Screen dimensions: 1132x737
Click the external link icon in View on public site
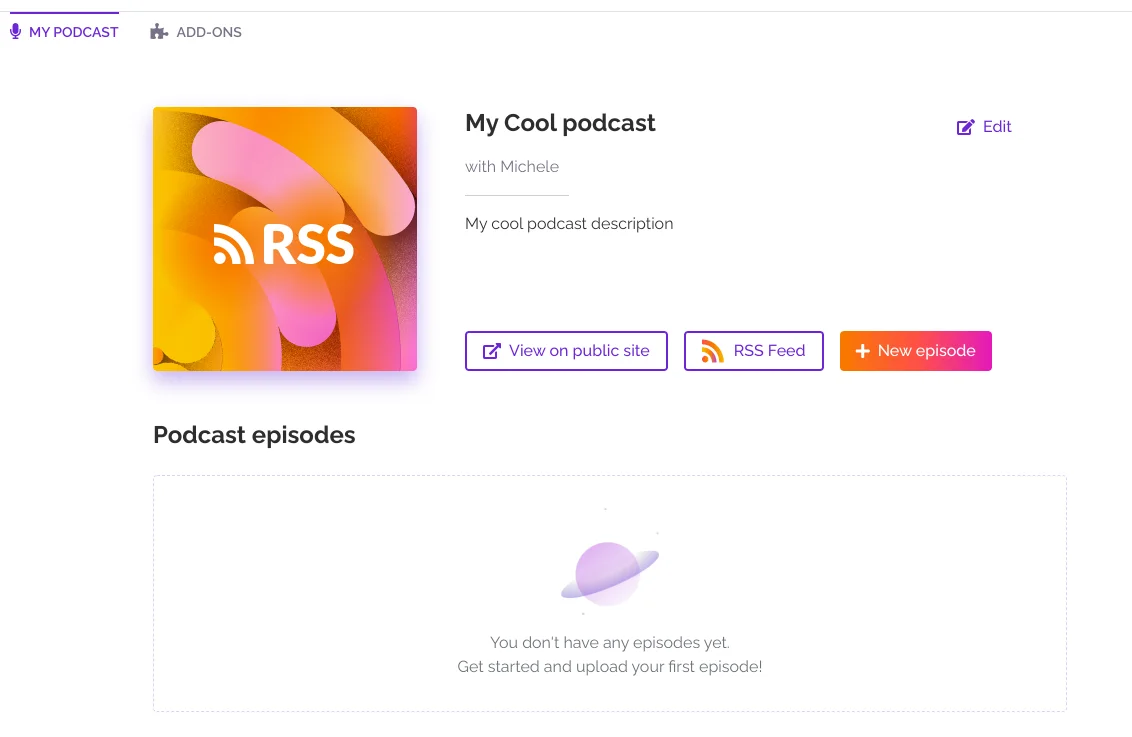coord(490,351)
